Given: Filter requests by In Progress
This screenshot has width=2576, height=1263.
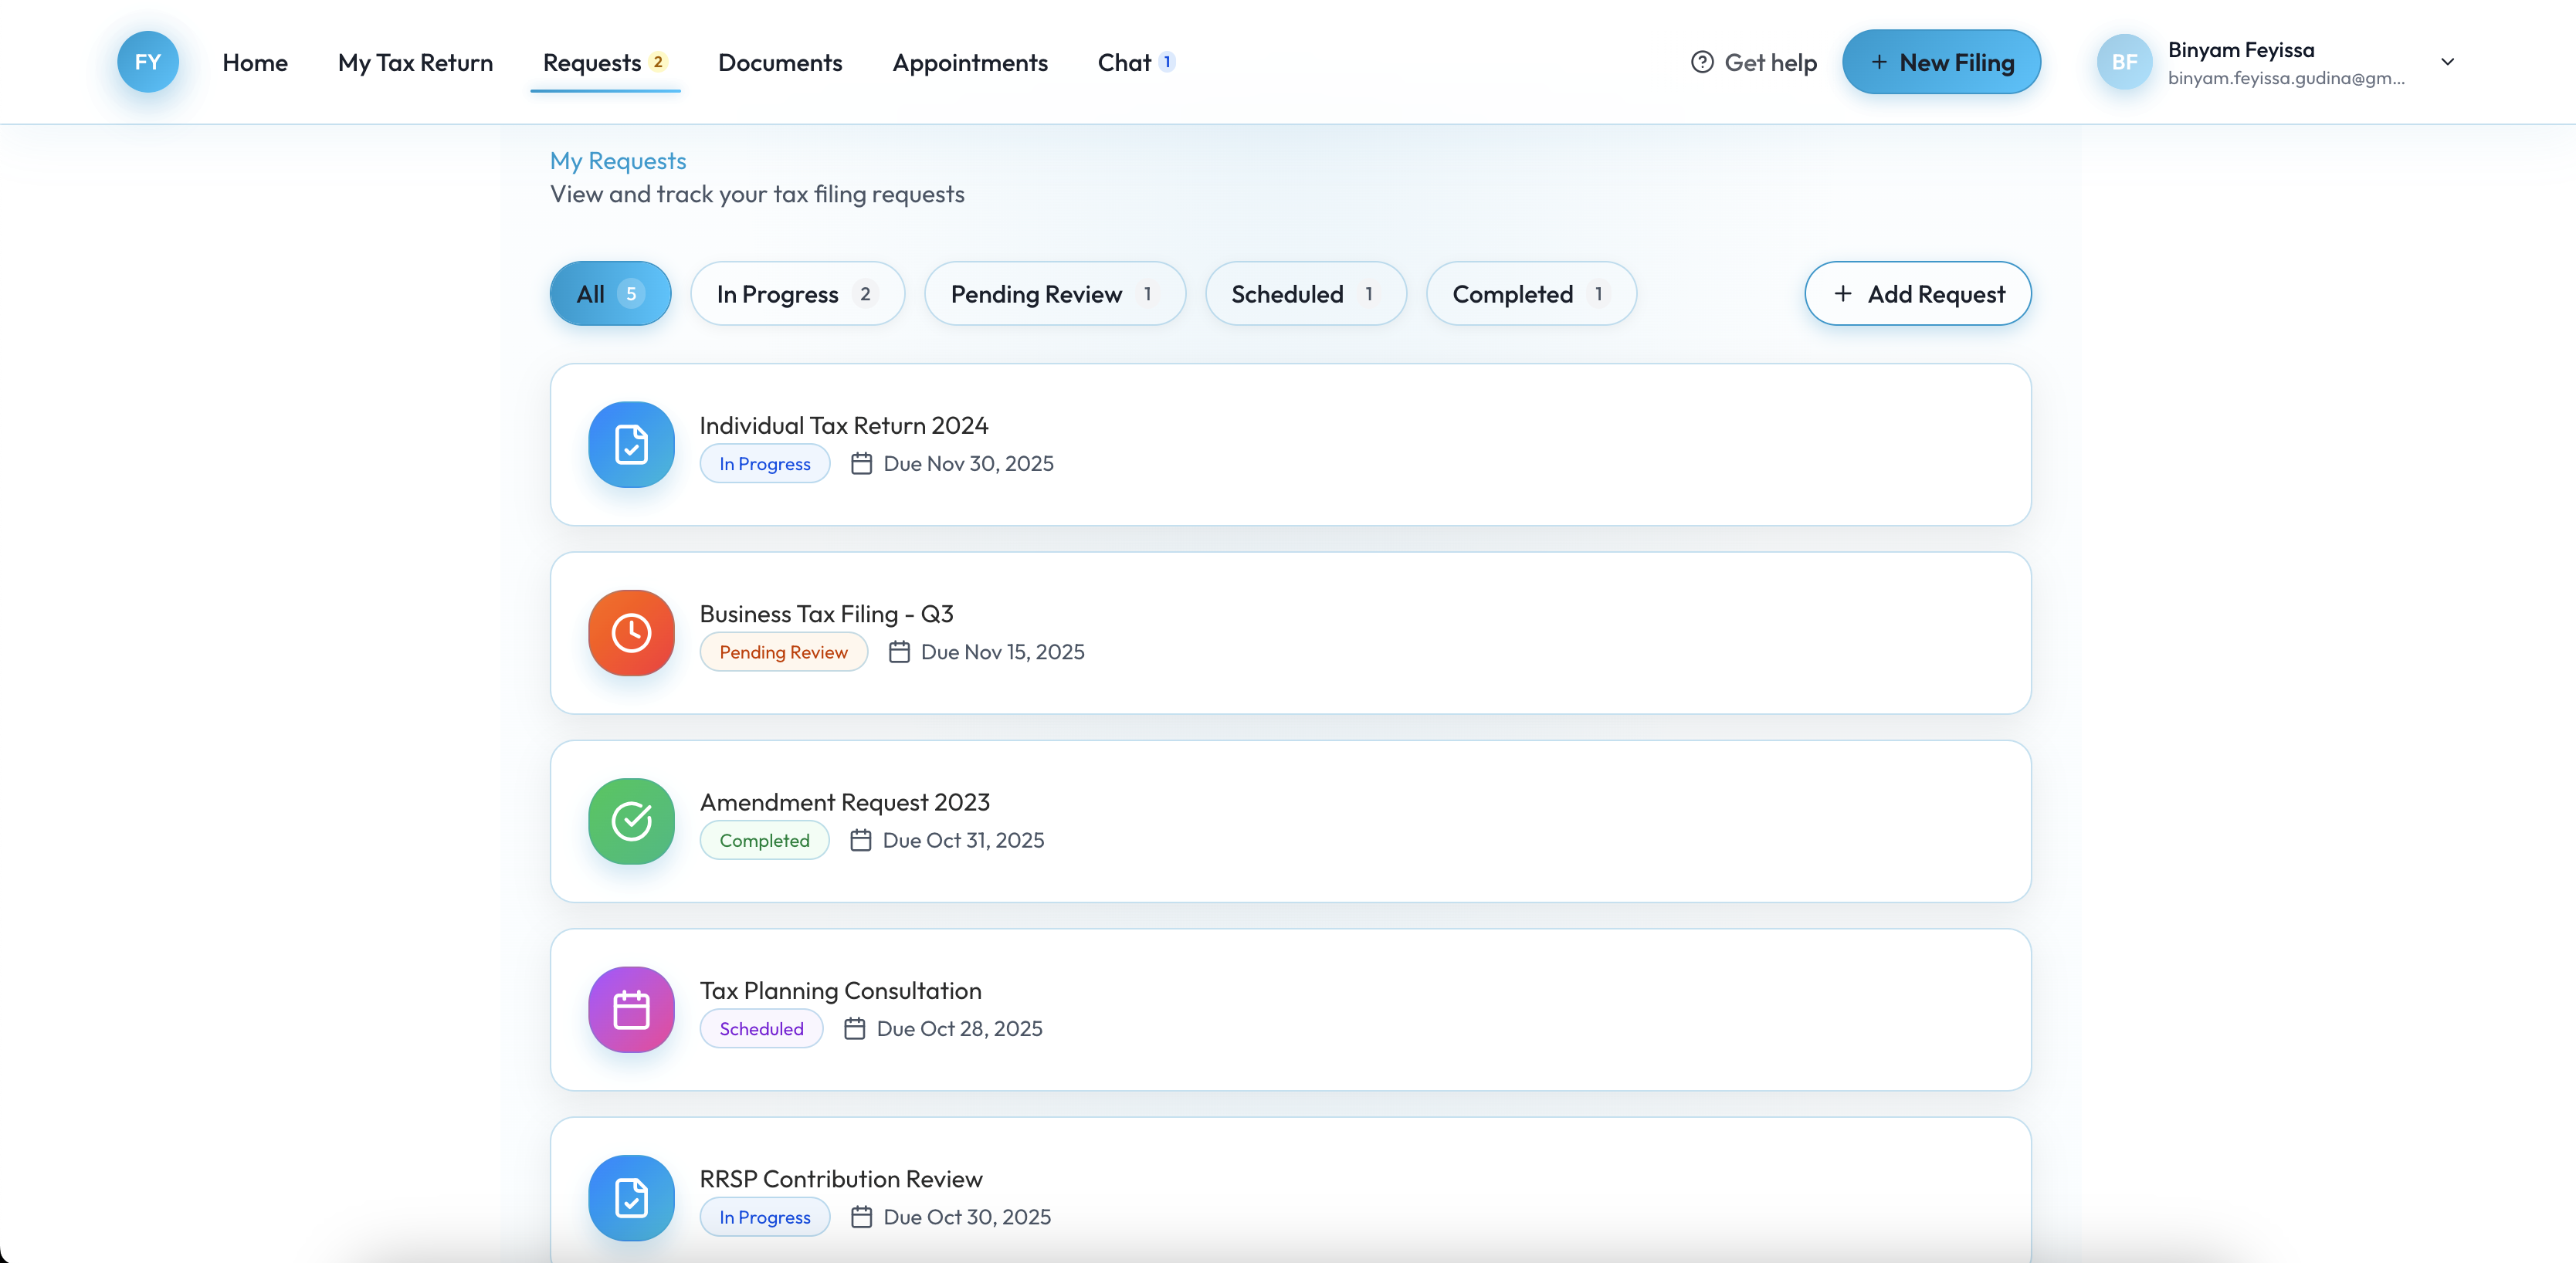Looking at the screenshot, I should (796, 294).
